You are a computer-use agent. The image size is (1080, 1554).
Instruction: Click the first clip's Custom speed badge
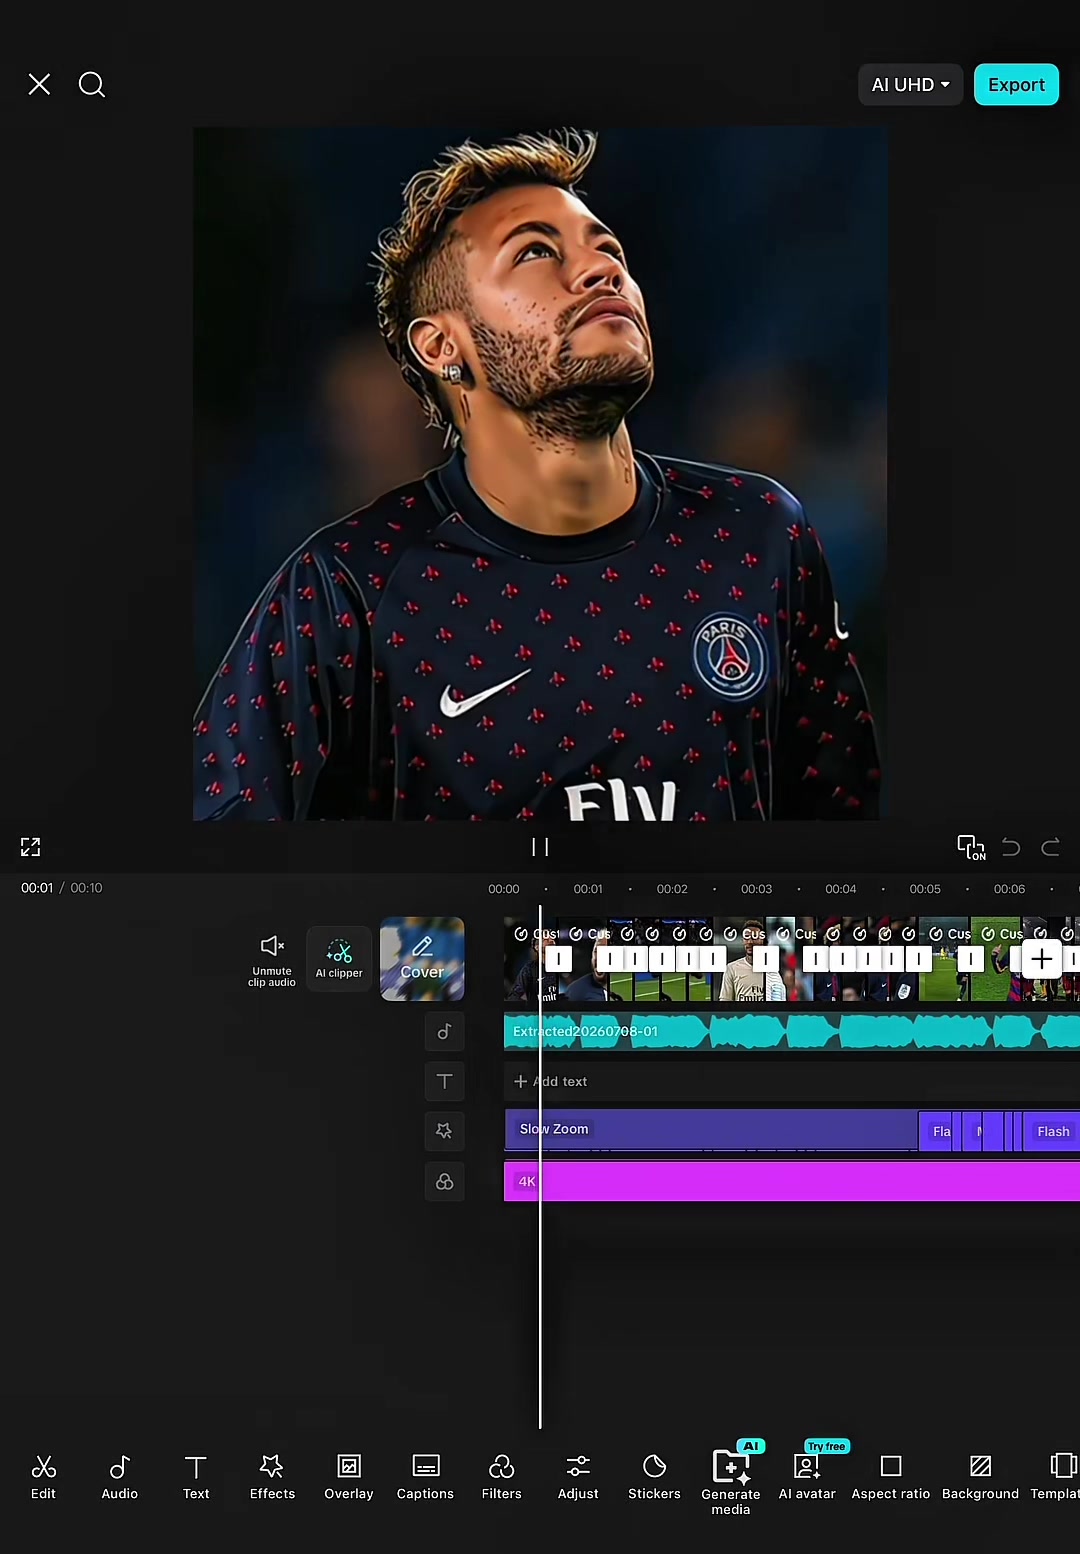536,934
